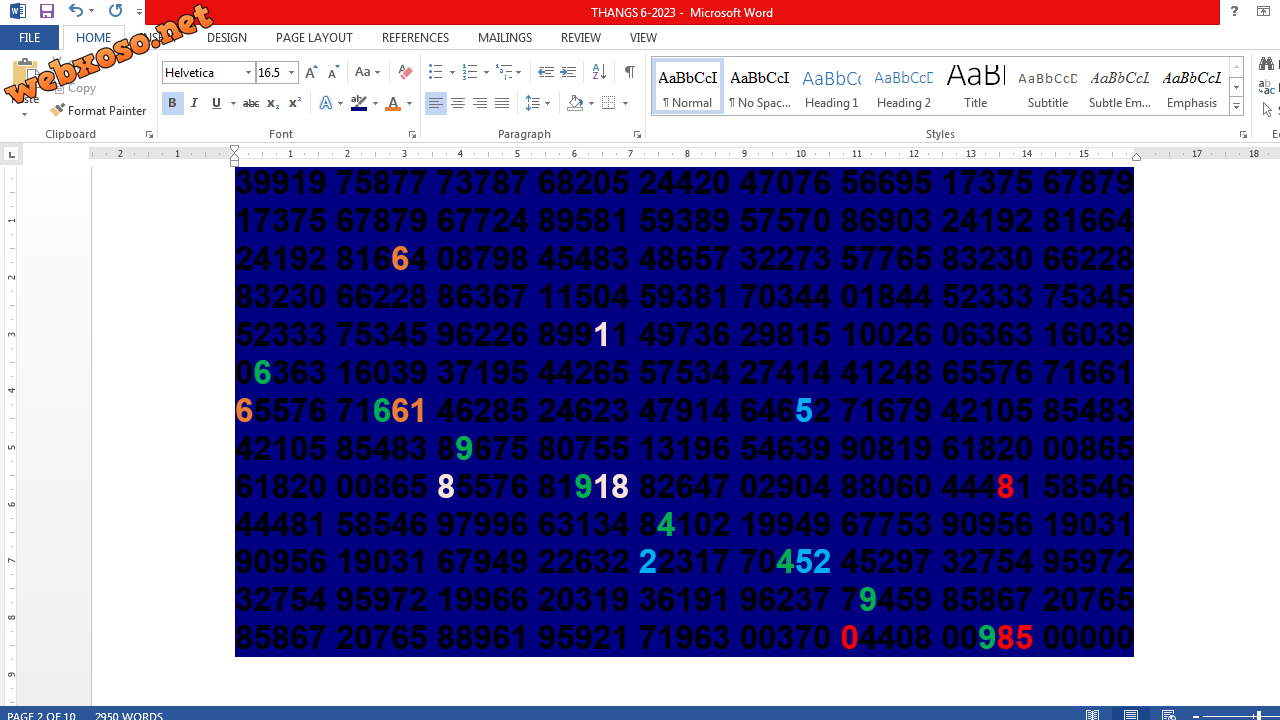Switch to the HOME tab
1280x720 pixels.
(94, 38)
